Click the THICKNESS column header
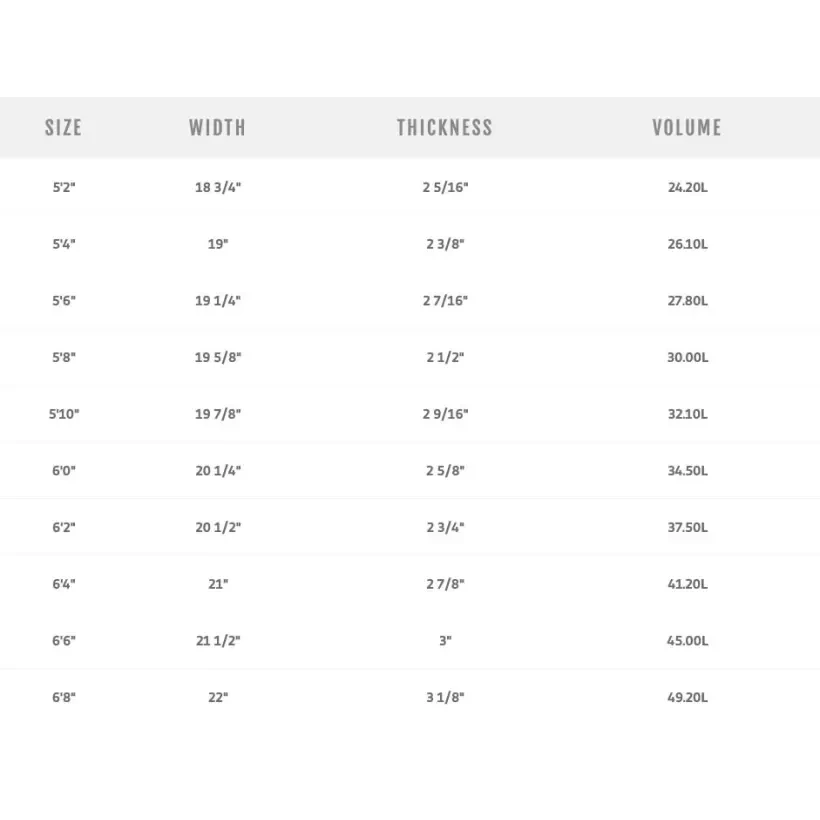 click(x=445, y=127)
